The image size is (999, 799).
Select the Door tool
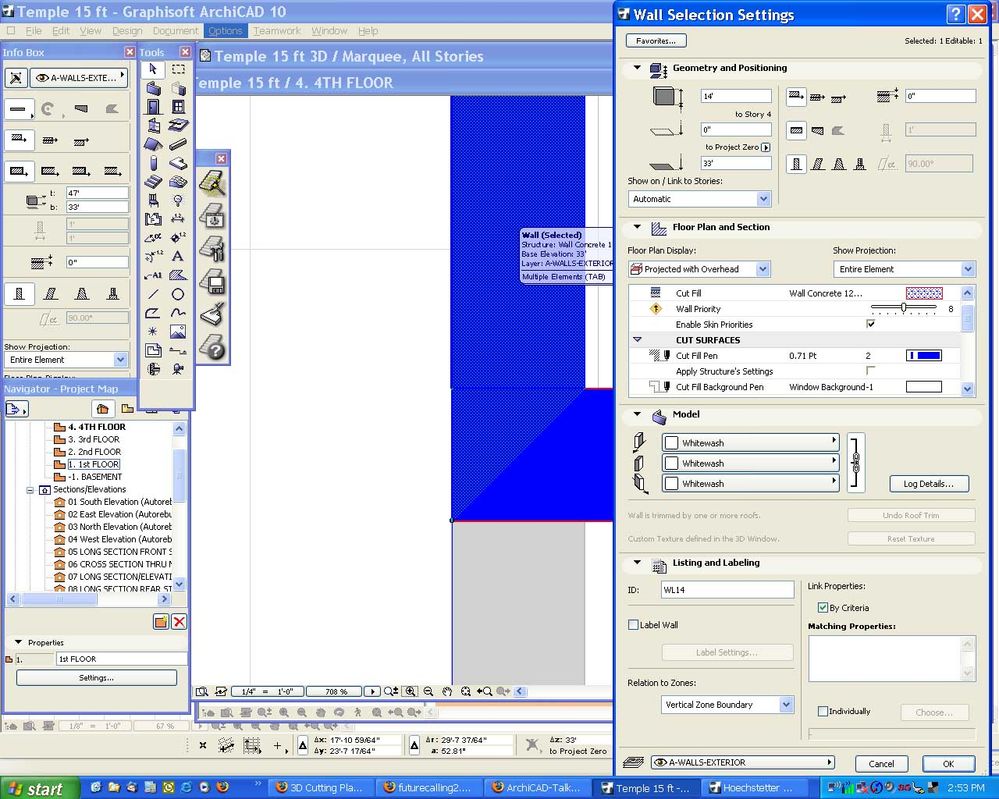pos(153,107)
